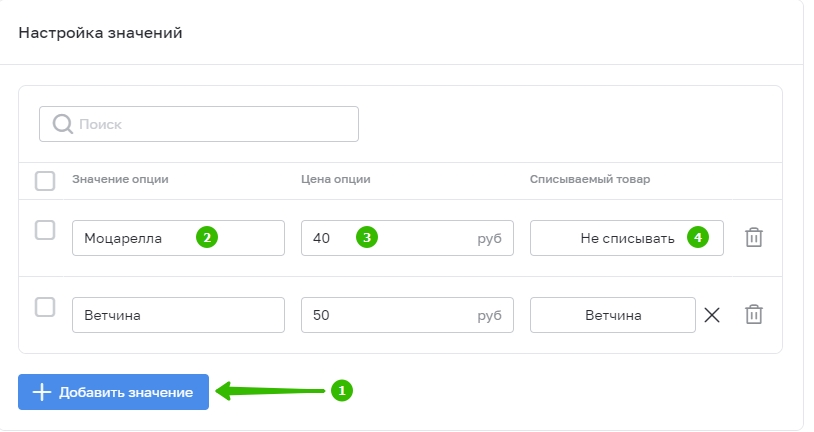Focus the Моцарелла option value field

[178, 238]
